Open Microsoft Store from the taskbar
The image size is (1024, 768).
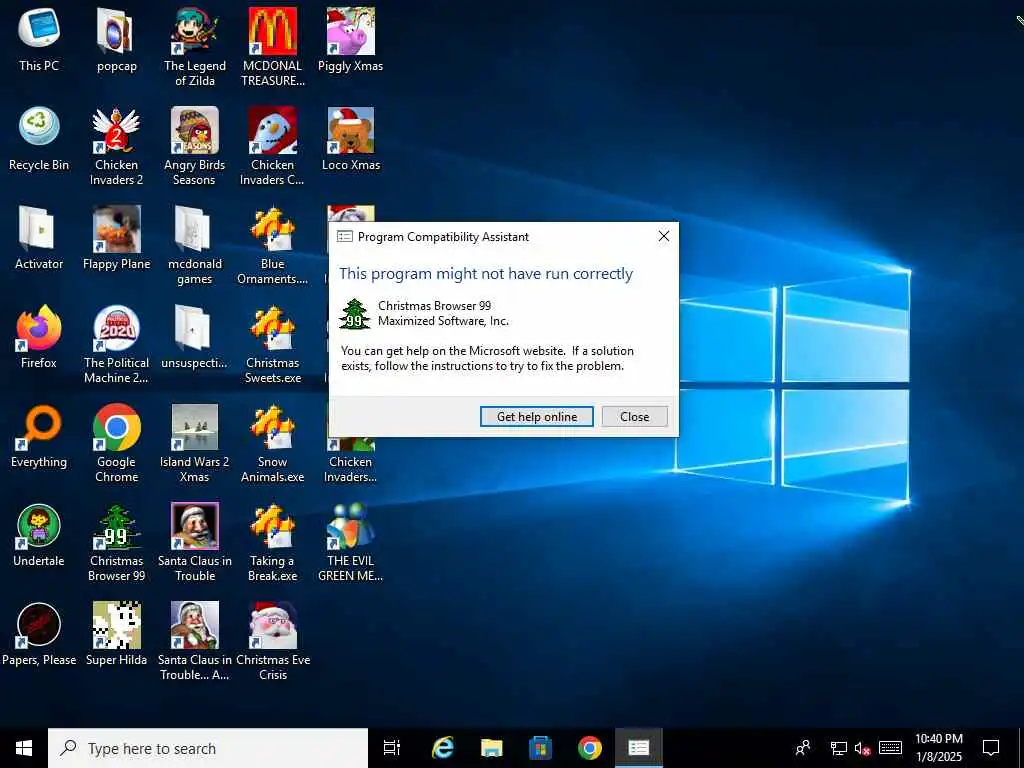click(x=540, y=748)
